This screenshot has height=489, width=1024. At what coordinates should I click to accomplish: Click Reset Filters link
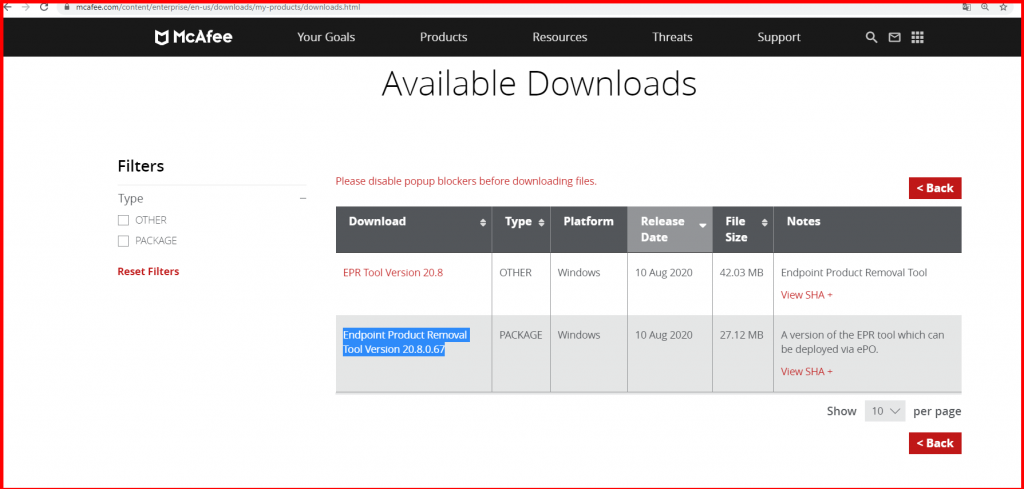(x=148, y=271)
